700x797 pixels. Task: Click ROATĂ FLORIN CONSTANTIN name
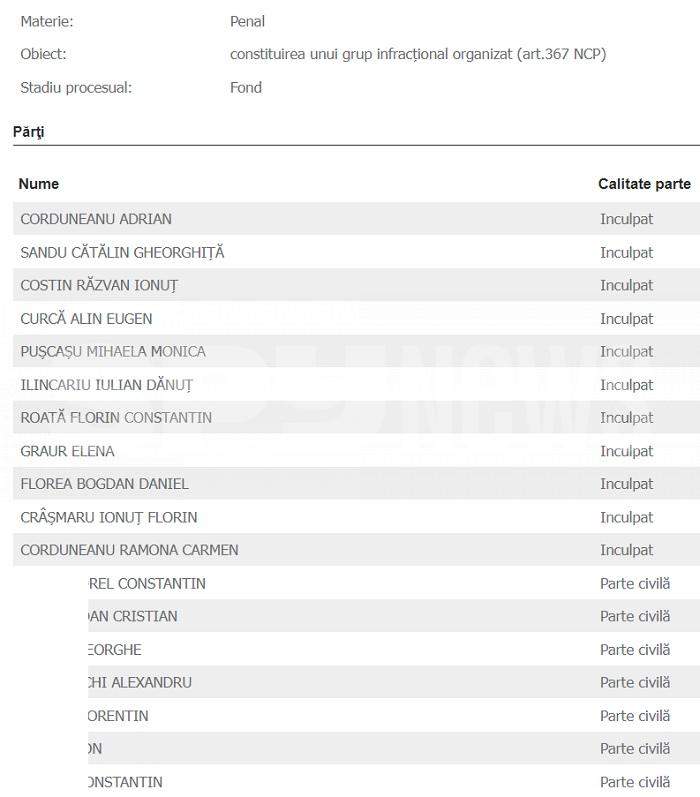pyautogui.click(x=116, y=418)
